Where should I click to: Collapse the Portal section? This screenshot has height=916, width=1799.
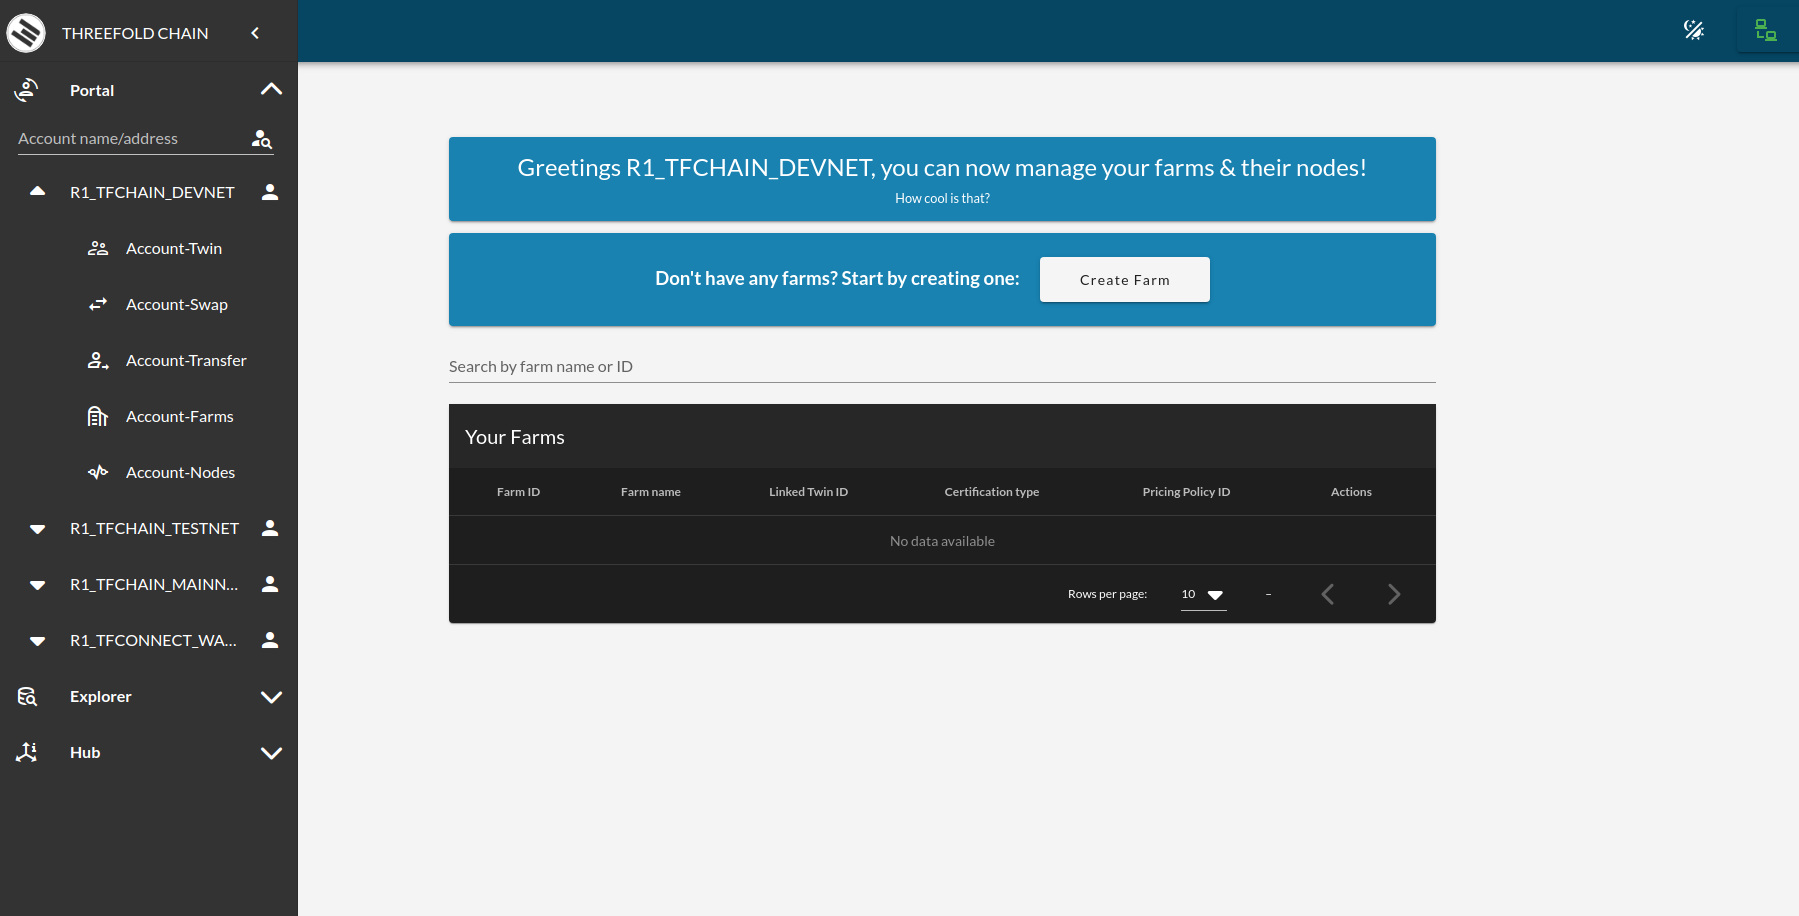pos(271,89)
